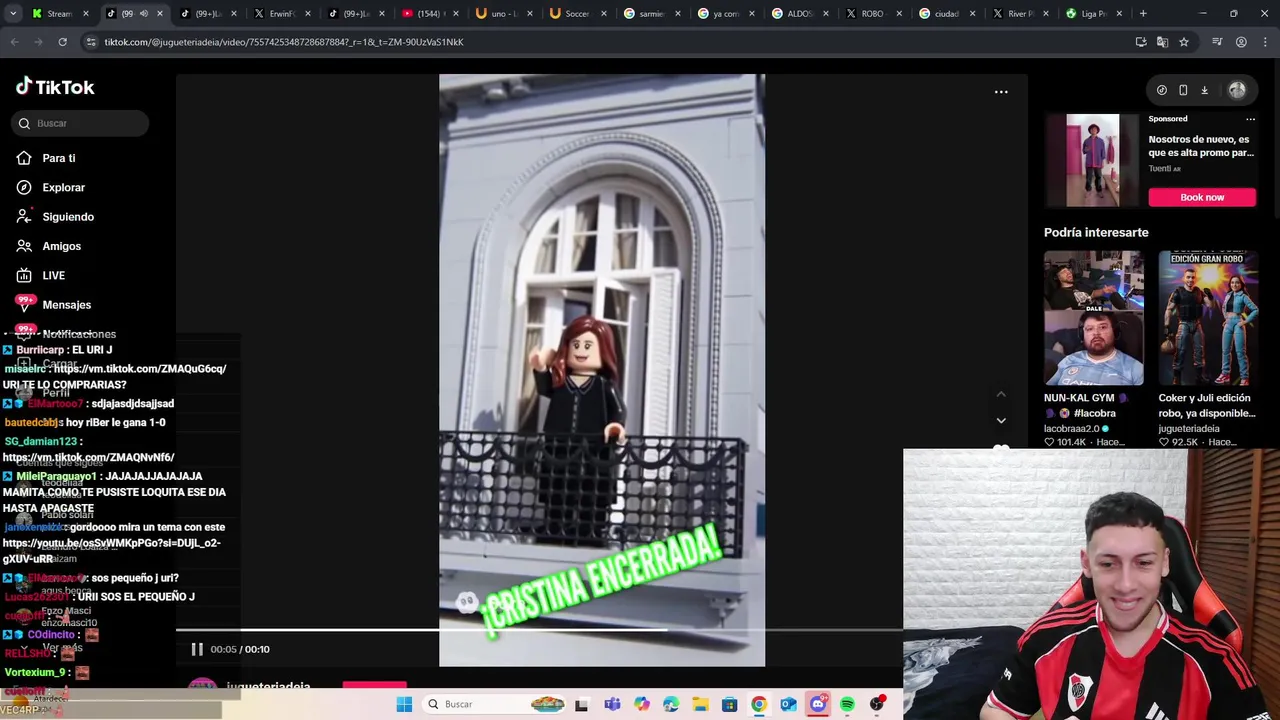Click the LIVE camera icon
Screen dimensions: 1280x720
[x=24, y=275]
